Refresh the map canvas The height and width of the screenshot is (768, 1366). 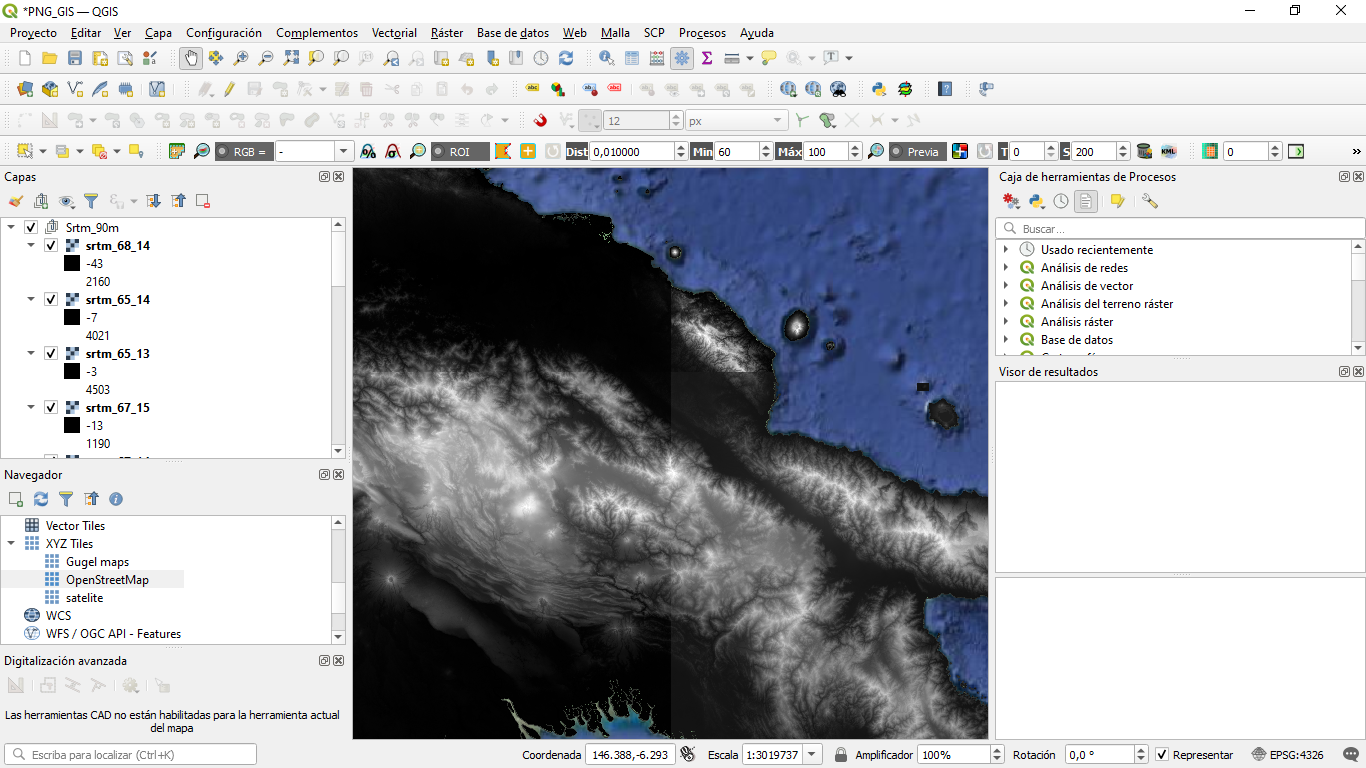pos(566,58)
